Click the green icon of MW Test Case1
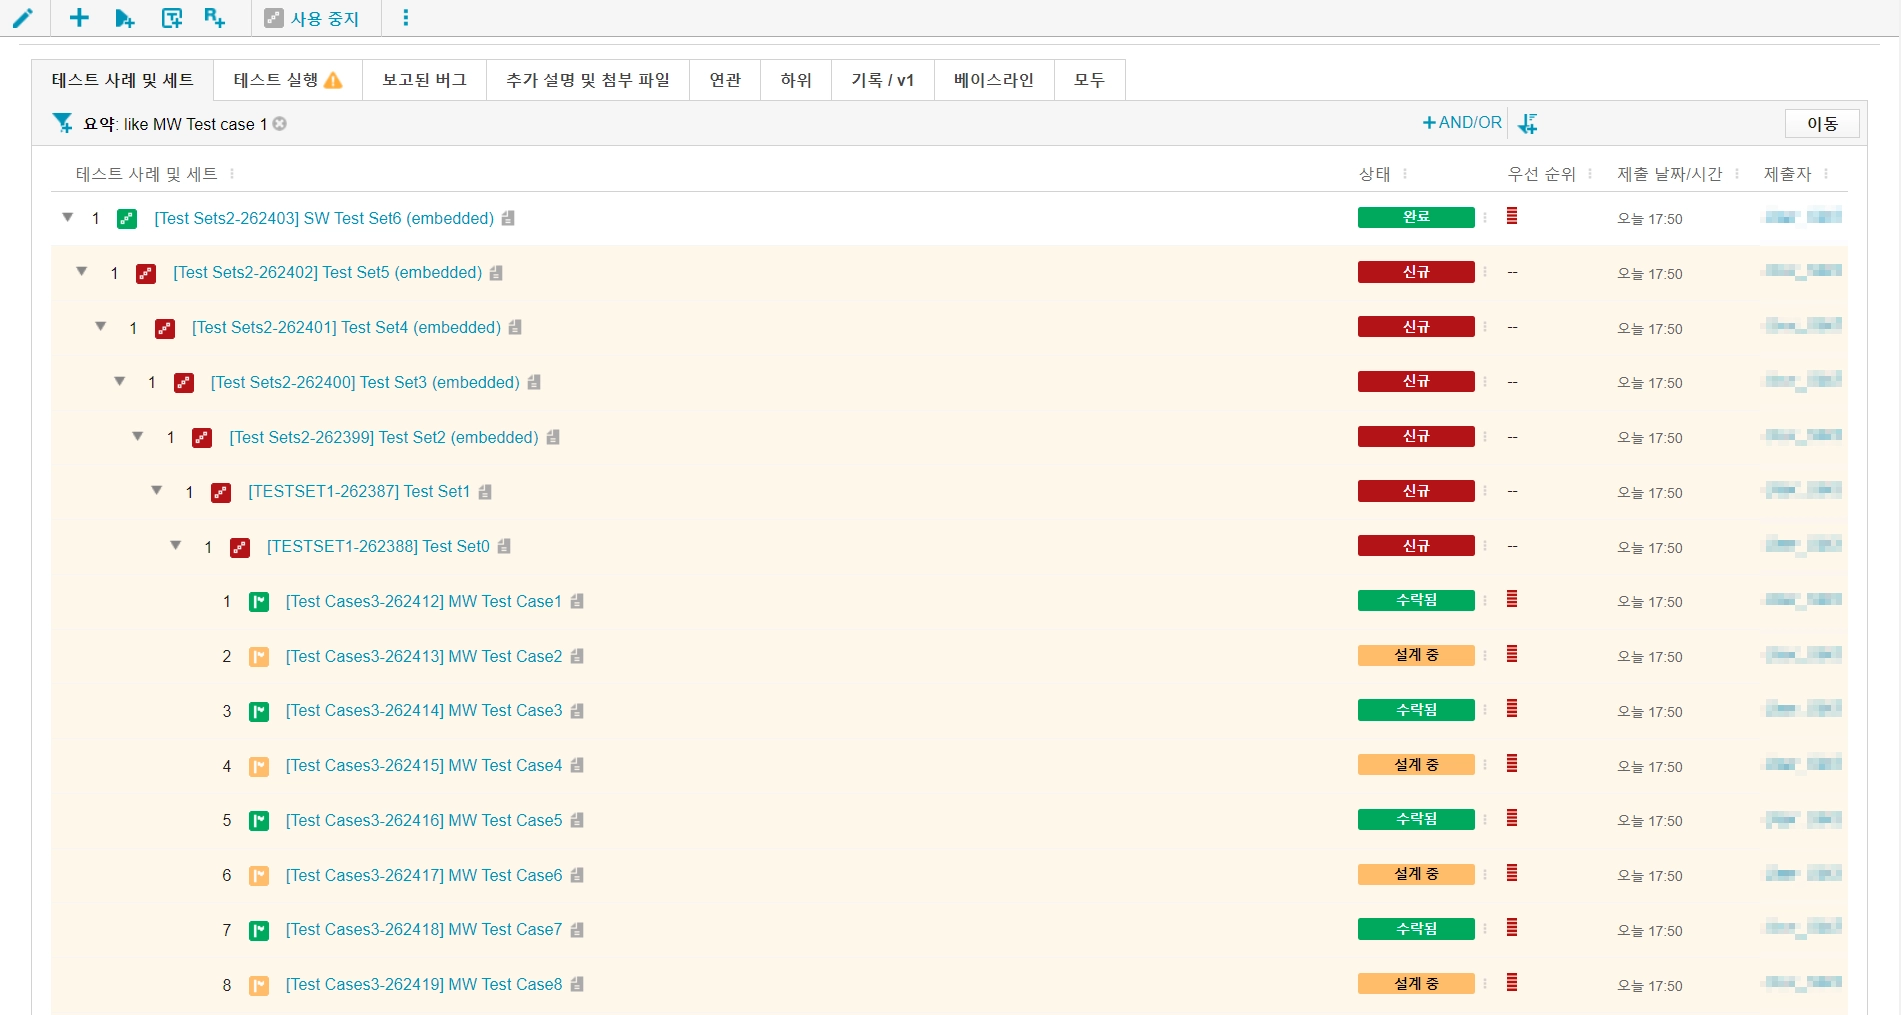Image resolution: width=1901 pixels, height=1015 pixels. tap(259, 601)
